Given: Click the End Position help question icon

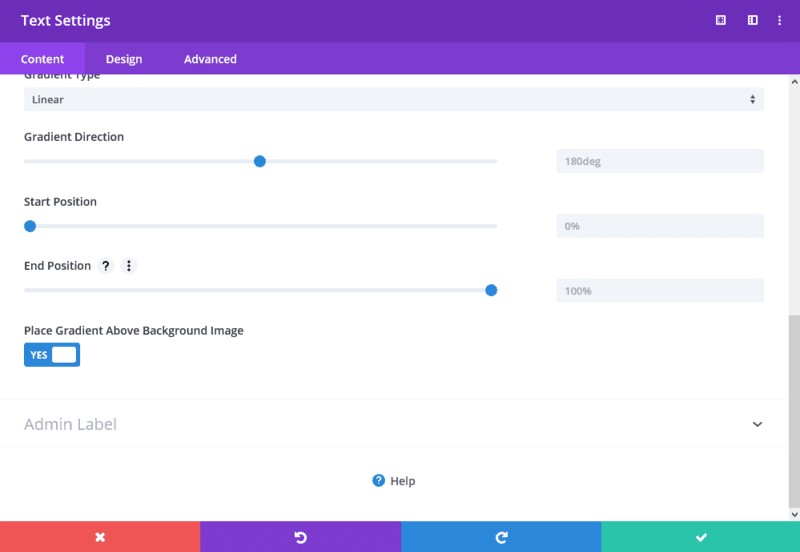Looking at the screenshot, I should click(x=106, y=266).
